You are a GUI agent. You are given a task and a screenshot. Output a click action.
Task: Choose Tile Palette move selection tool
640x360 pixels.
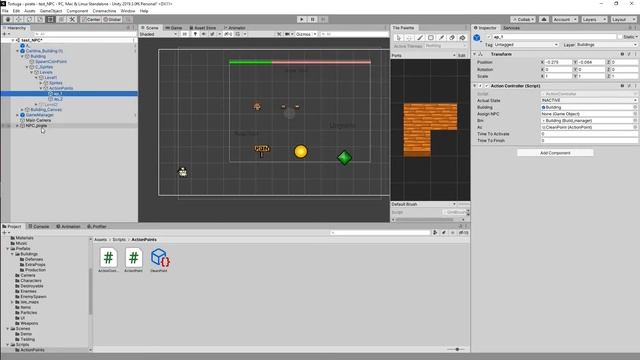click(409, 38)
